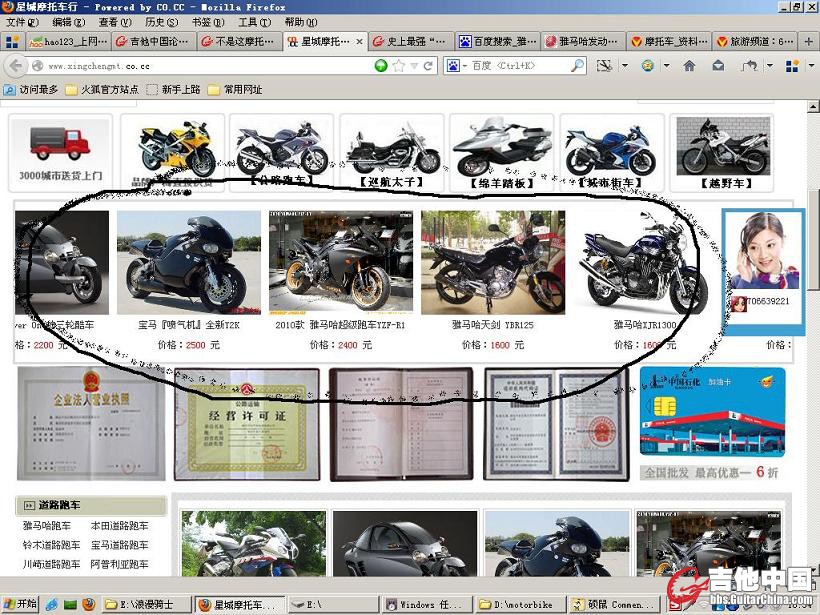Click the 【越野车】 category link

[x=723, y=183]
